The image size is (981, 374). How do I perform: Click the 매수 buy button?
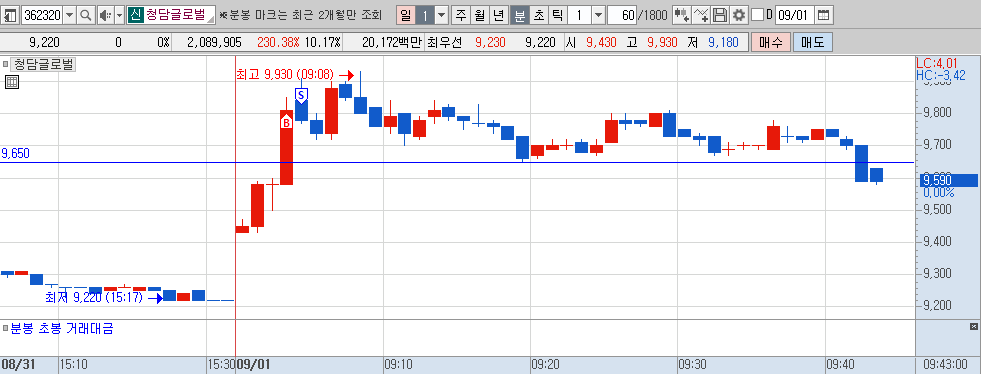pos(771,43)
